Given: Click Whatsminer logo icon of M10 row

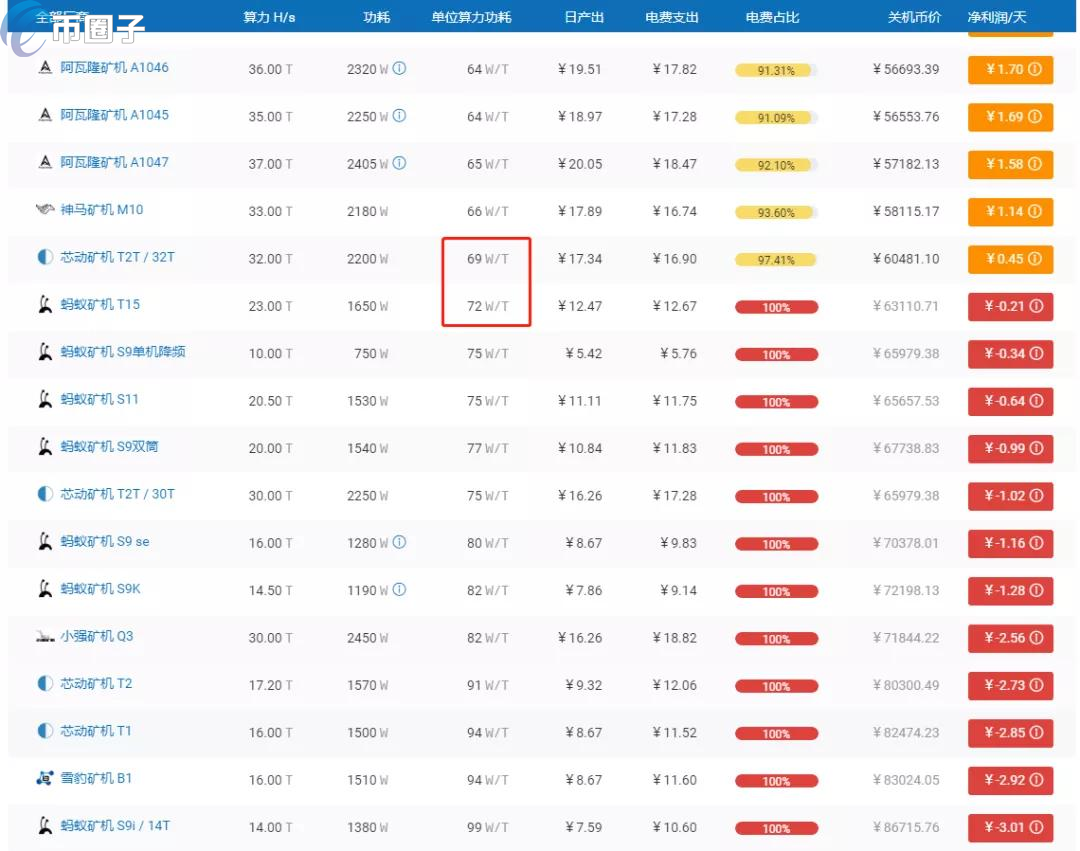Looking at the screenshot, I should 45,209.
